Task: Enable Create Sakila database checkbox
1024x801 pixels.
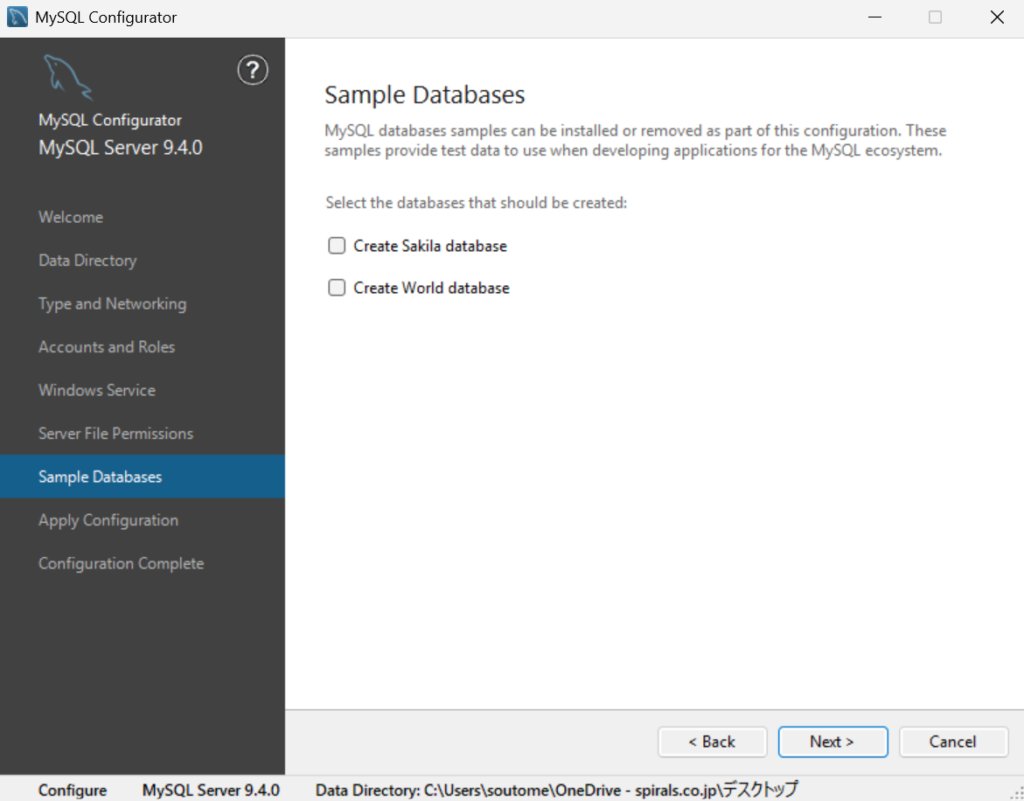Action: click(337, 246)
